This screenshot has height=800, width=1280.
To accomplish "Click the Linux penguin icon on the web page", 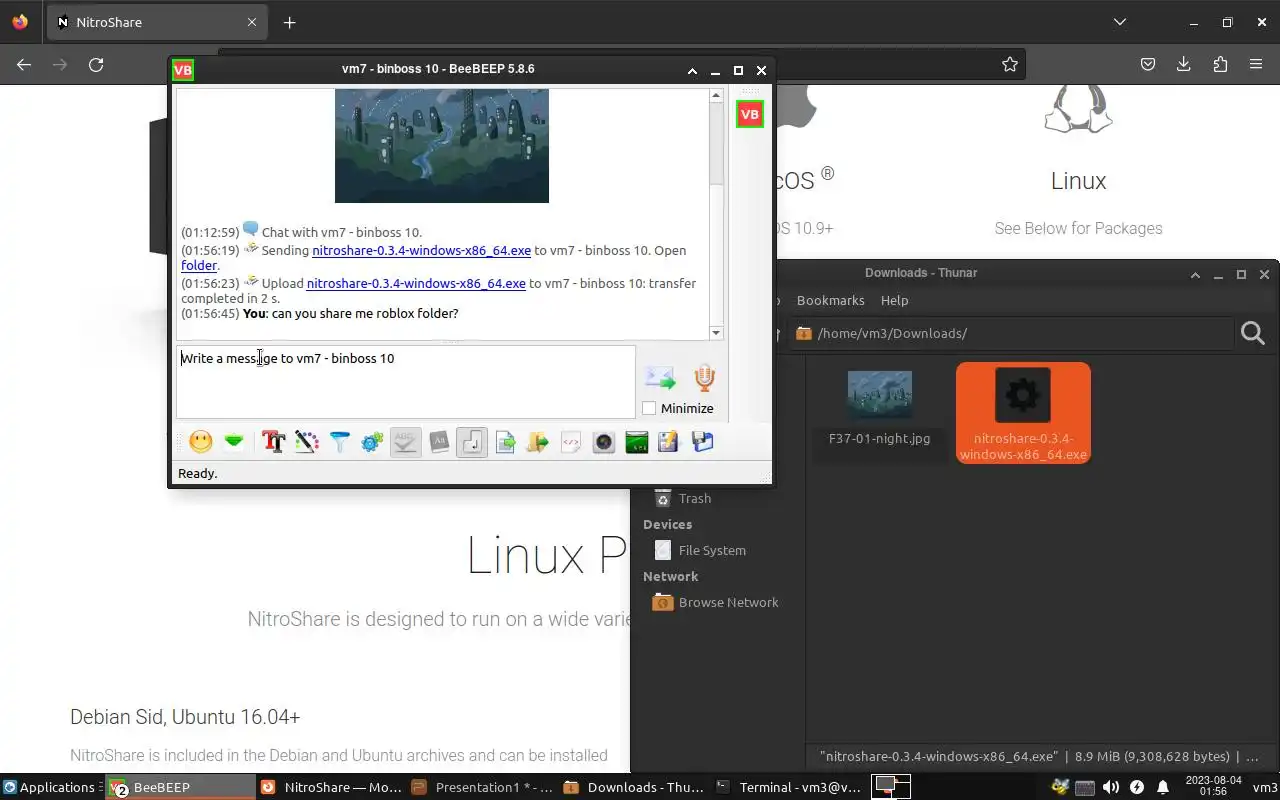I will click(x=1078, y=109).
